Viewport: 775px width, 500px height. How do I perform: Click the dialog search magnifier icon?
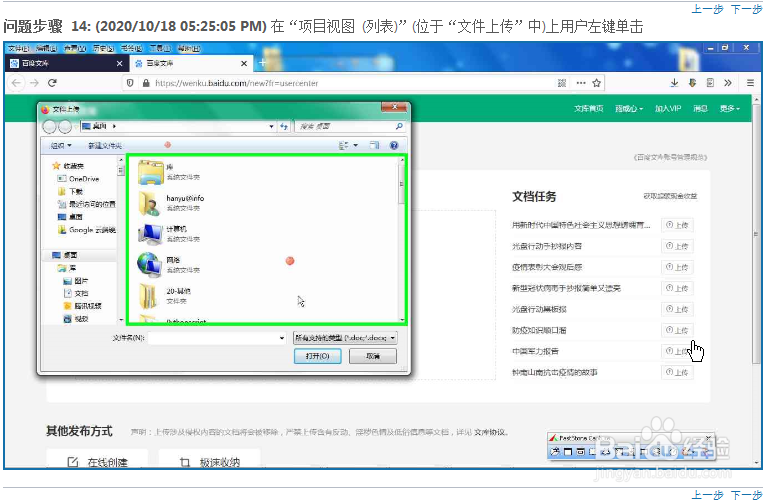(399, 126)
